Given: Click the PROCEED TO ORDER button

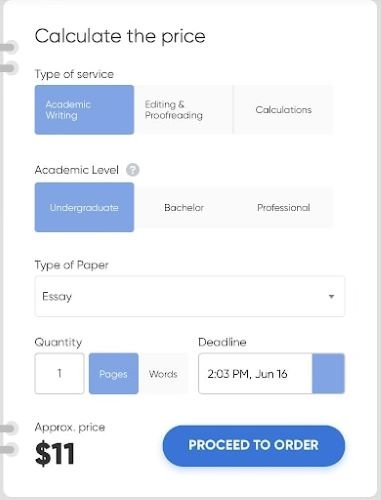Looking at the screenshot, I should 254,445.
